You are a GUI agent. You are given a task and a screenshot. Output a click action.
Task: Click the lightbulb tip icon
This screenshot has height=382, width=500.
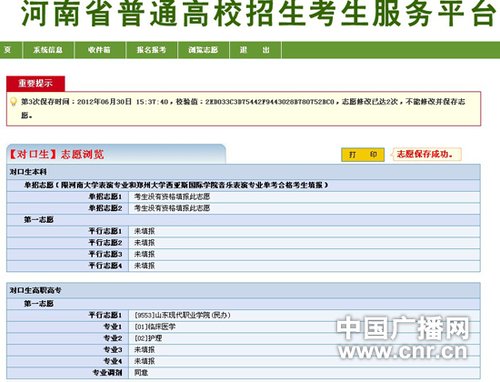click(x=13, y=101)
